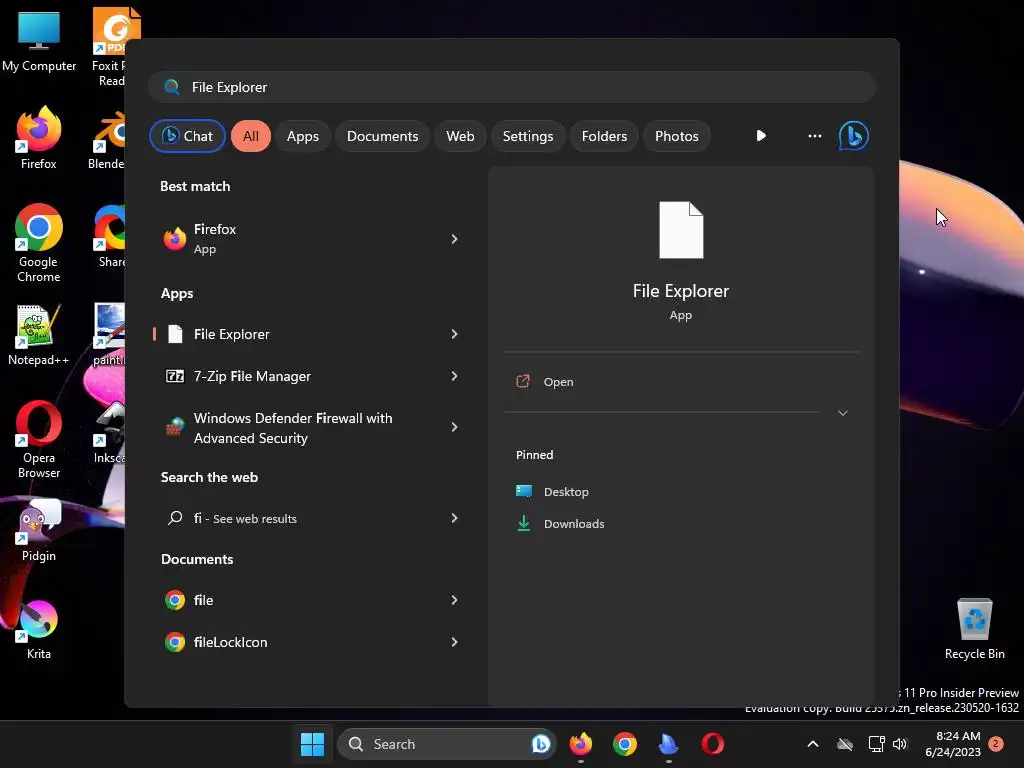Screen dimensions: 1024x768
Task: Select the Web filter tab
Action: point(460,136)
